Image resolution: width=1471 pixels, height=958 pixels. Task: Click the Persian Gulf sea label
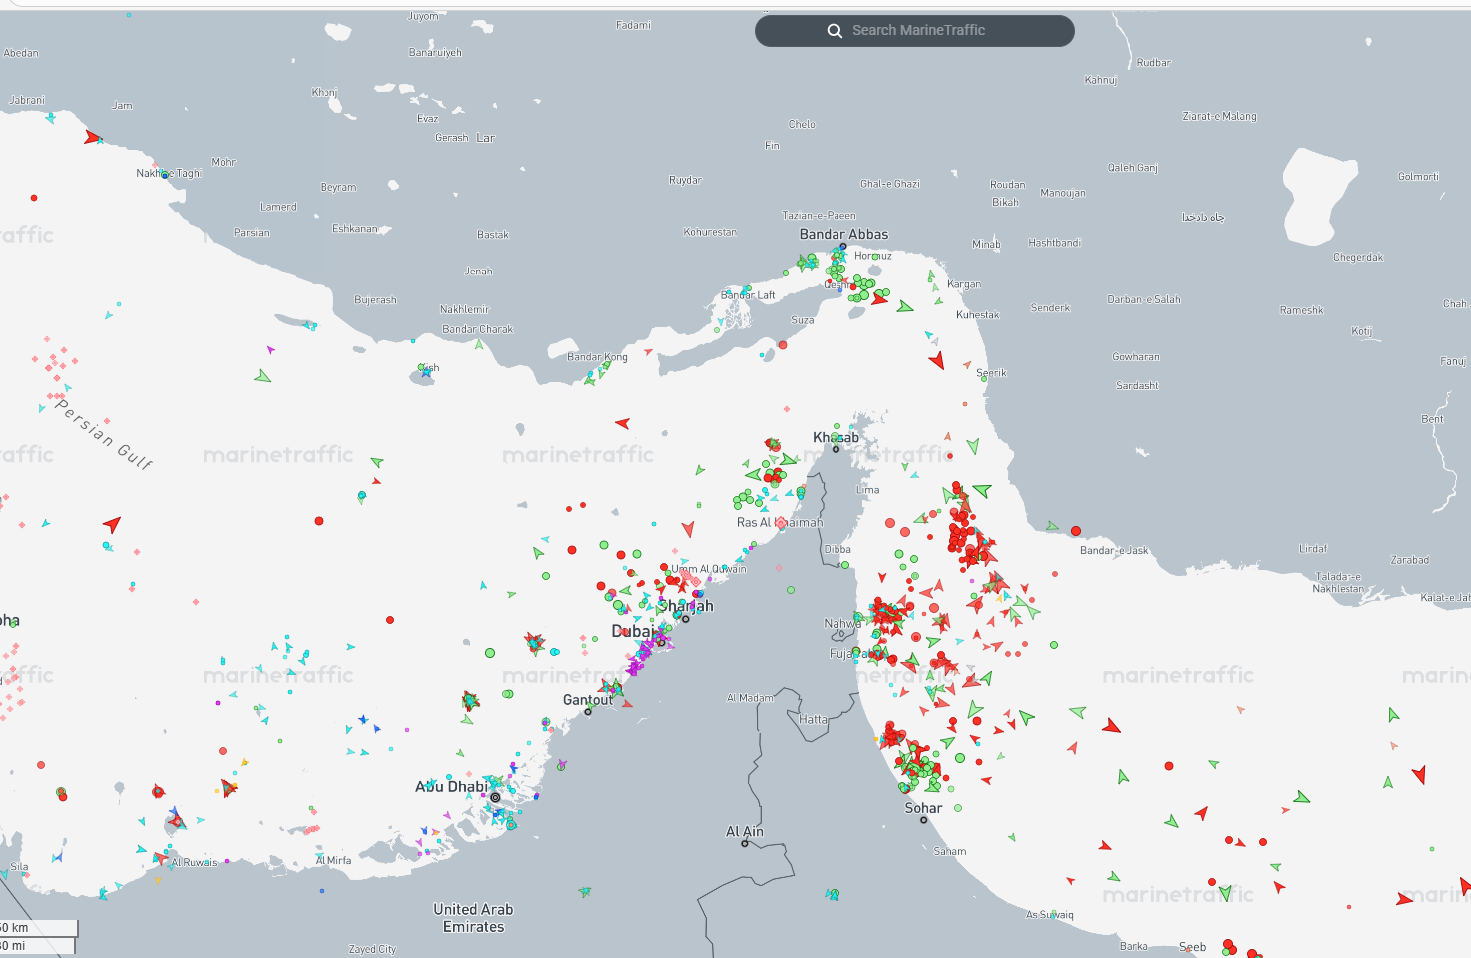[x=104, y=434]
